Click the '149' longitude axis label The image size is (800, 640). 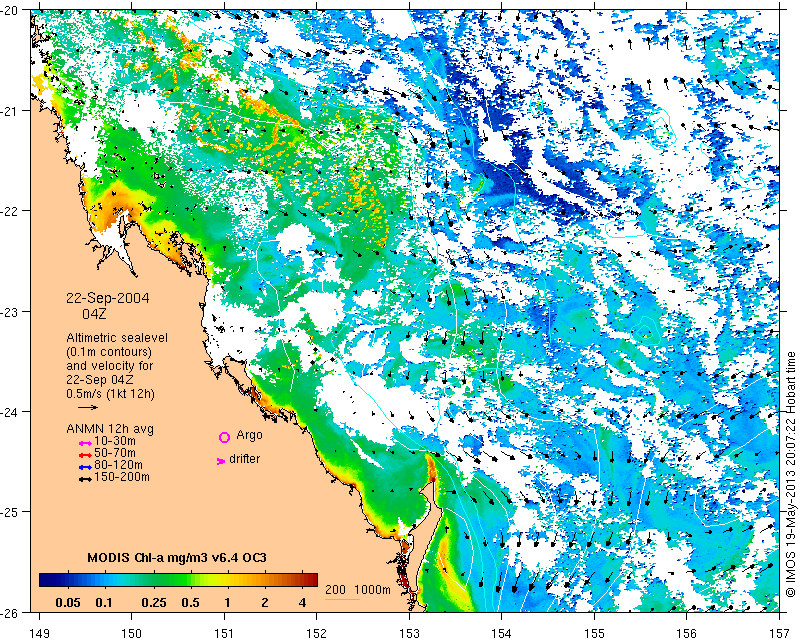(x=39, y=633)
